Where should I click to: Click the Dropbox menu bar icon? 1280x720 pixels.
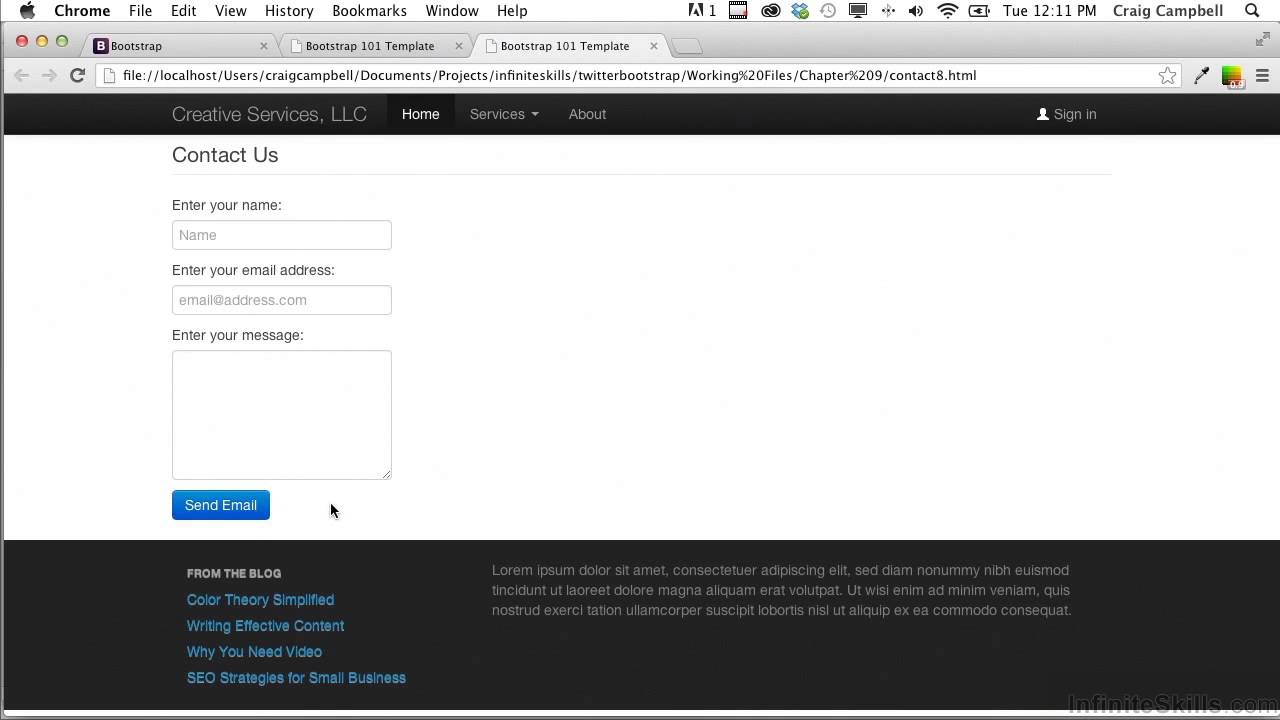click(800, 11)
